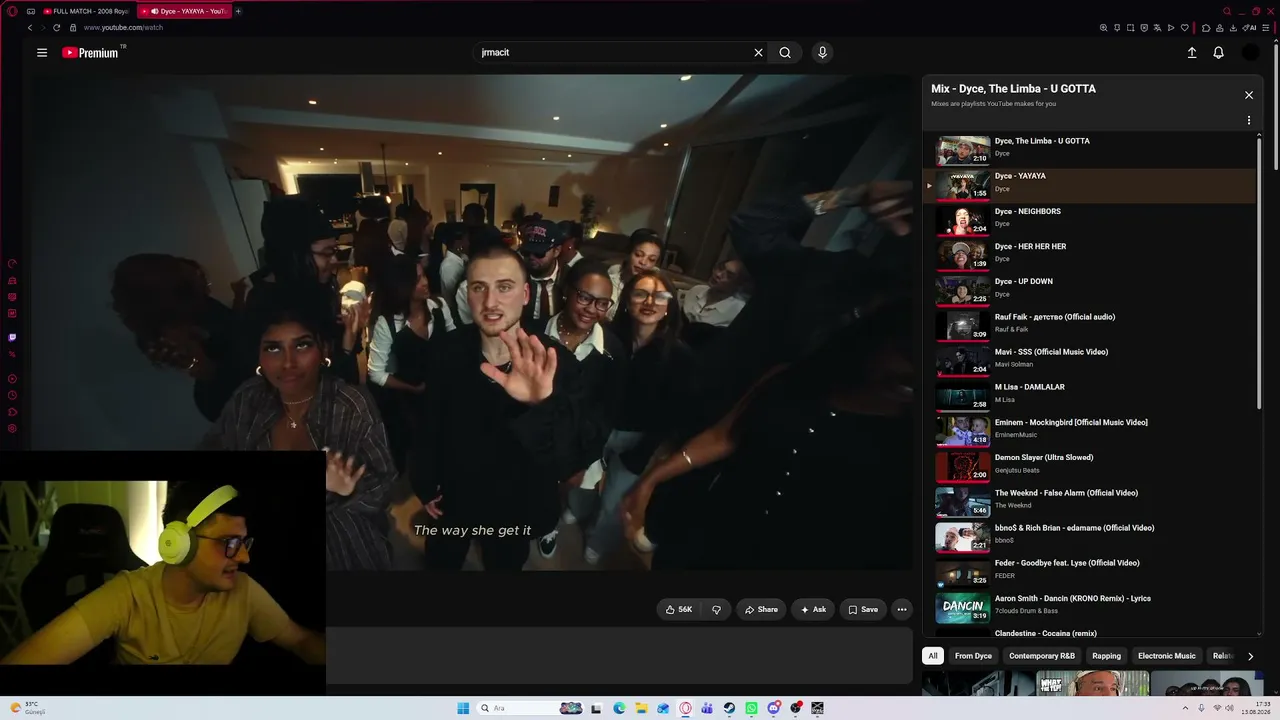The image size is (1280, 720).
Task: Click the Rauf Faik - детство title
Action: [x=1054, y=317]
